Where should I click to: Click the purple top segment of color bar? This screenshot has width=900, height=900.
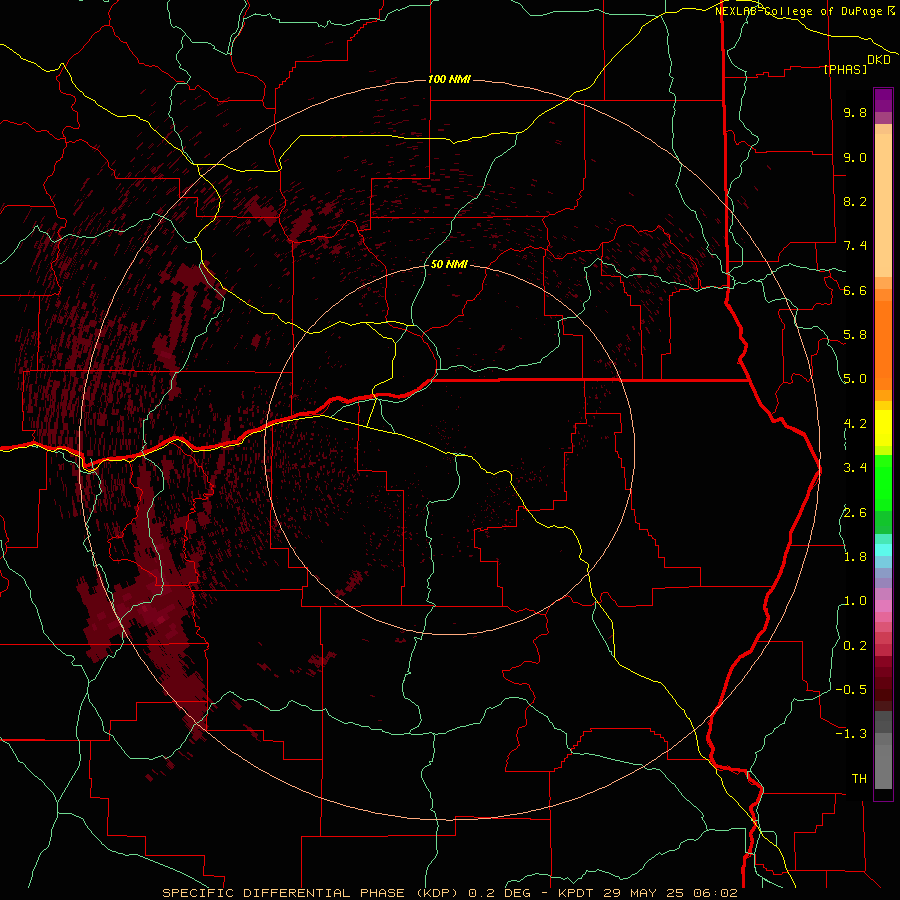click(x=883, y=100)
